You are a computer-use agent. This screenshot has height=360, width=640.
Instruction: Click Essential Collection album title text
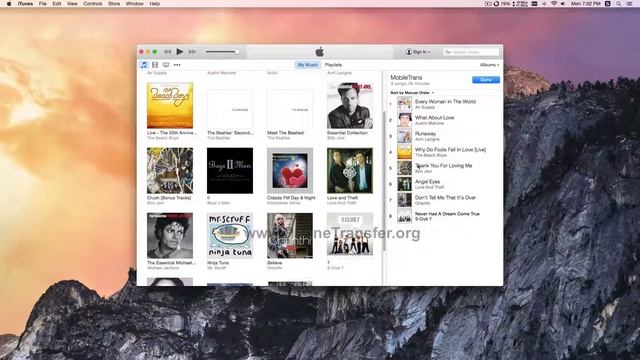coord(347,133)
